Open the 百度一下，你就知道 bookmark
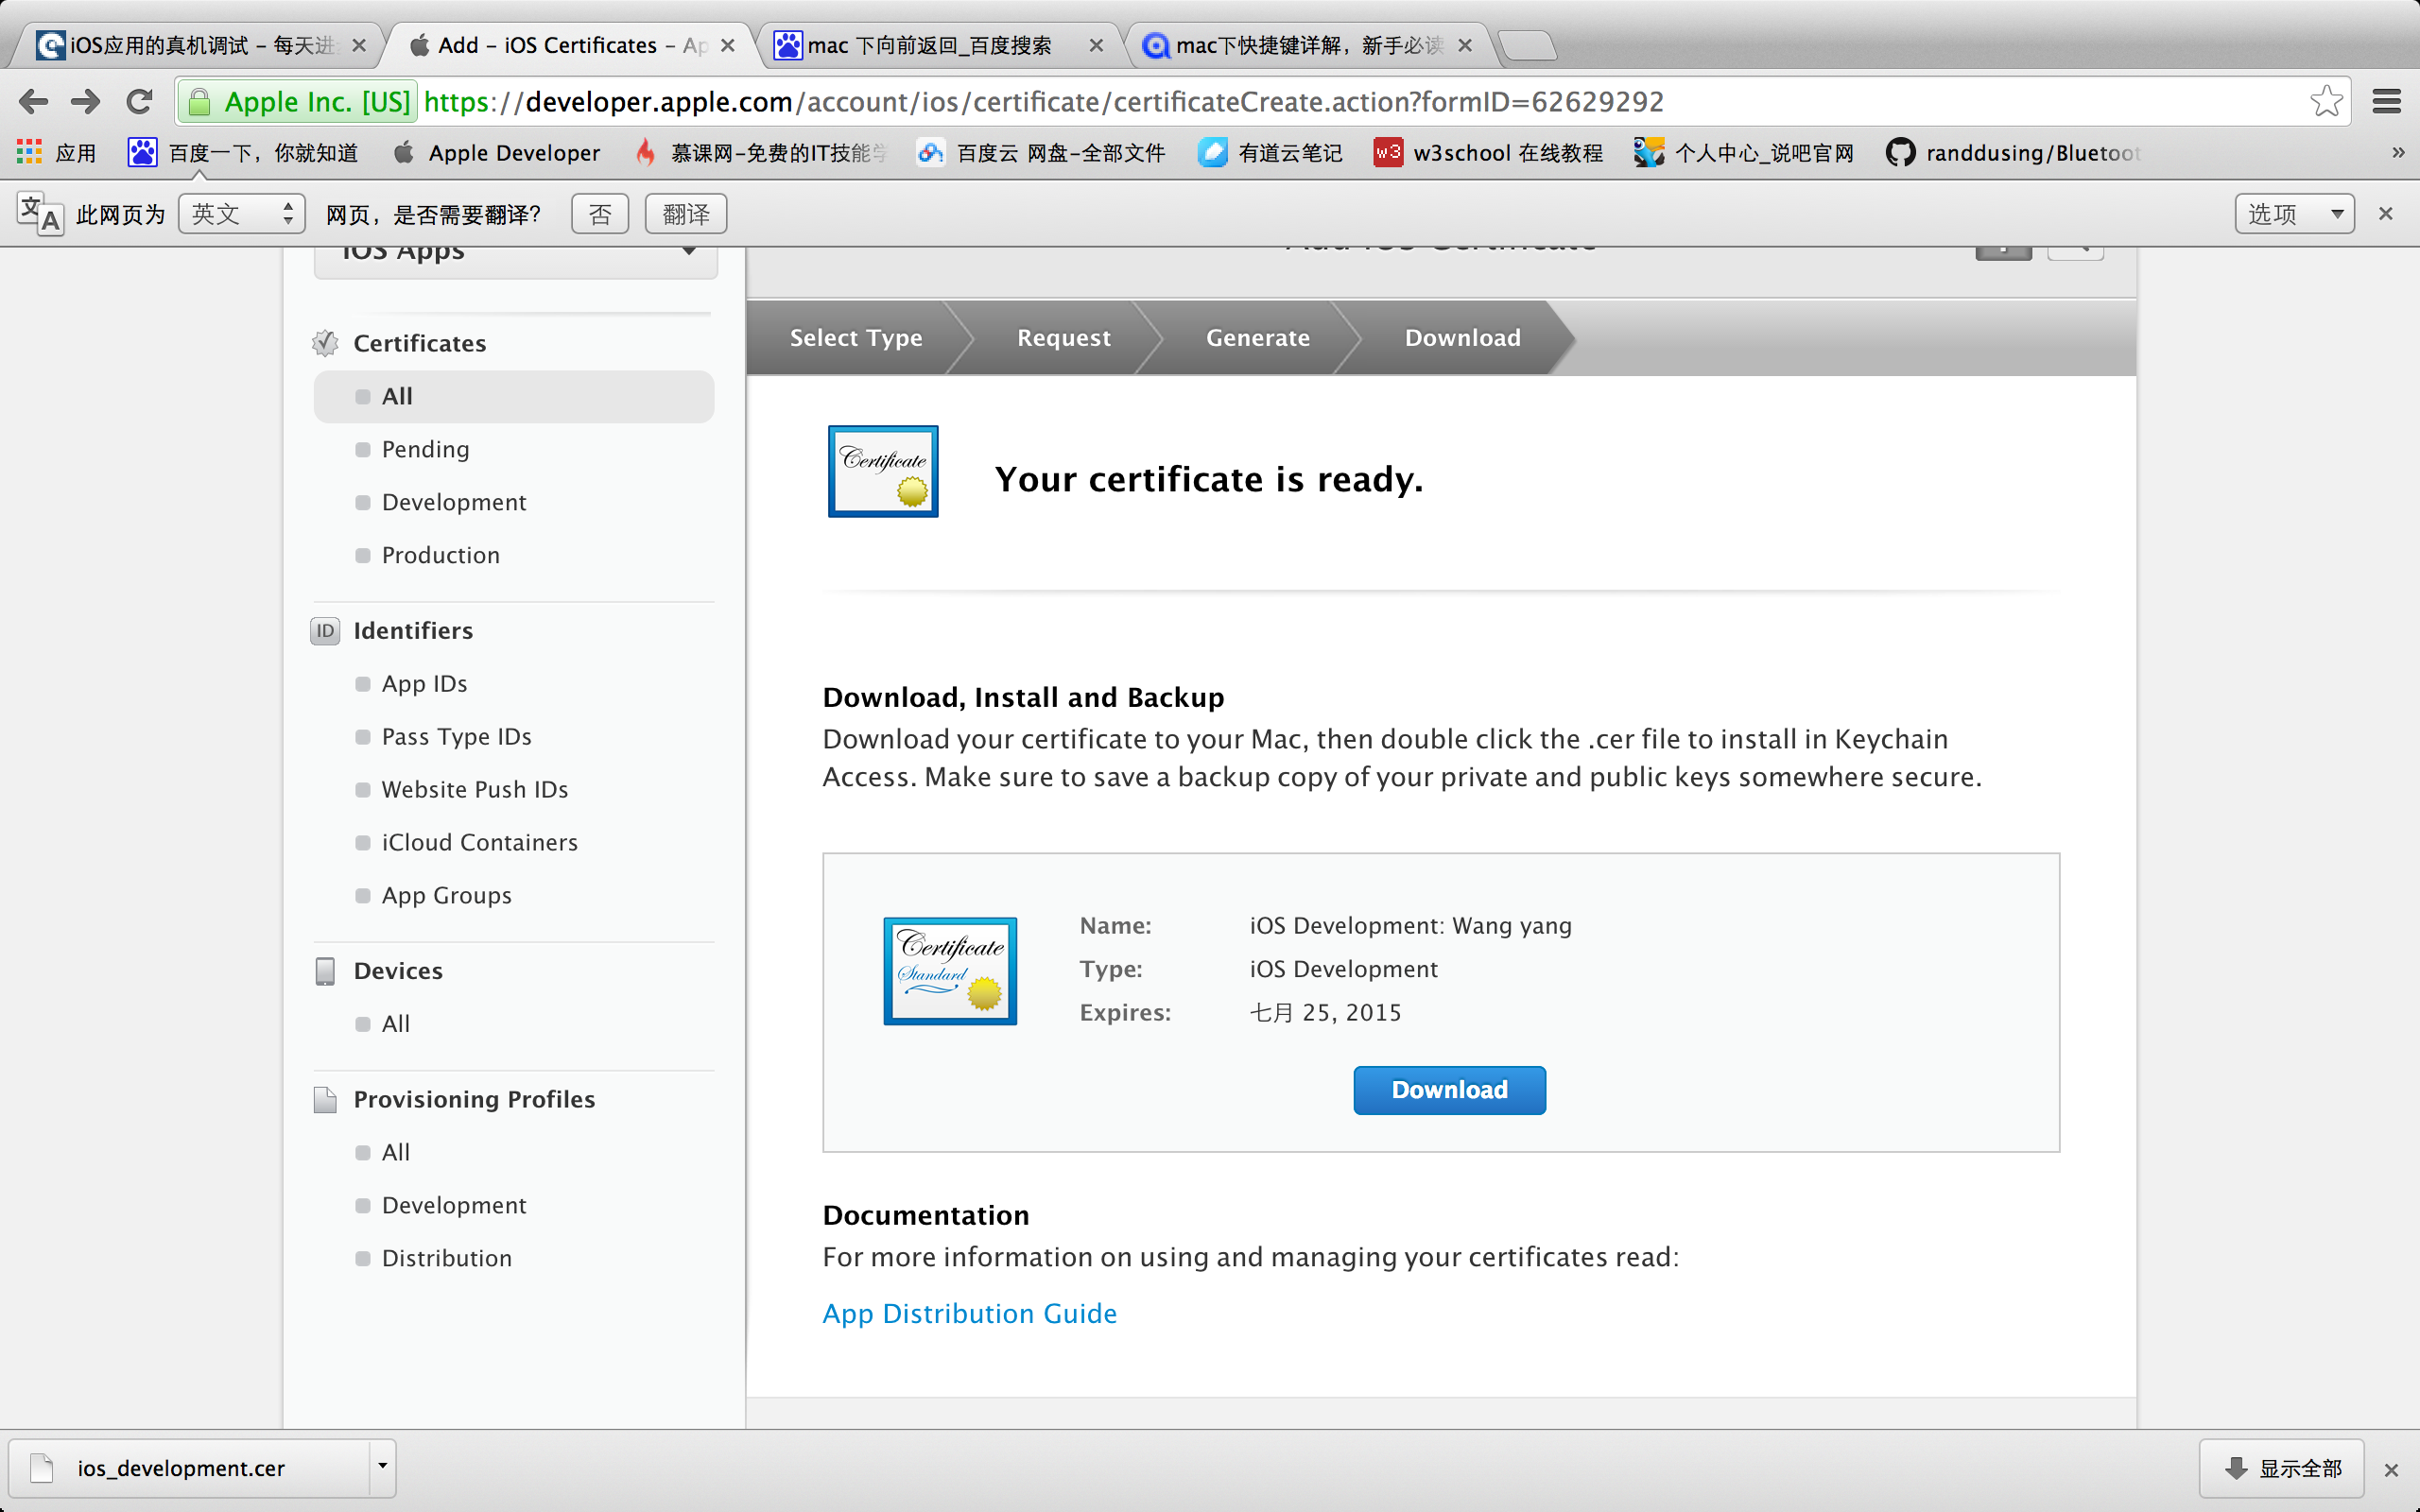2420x1512 pixels. (243, 153)
